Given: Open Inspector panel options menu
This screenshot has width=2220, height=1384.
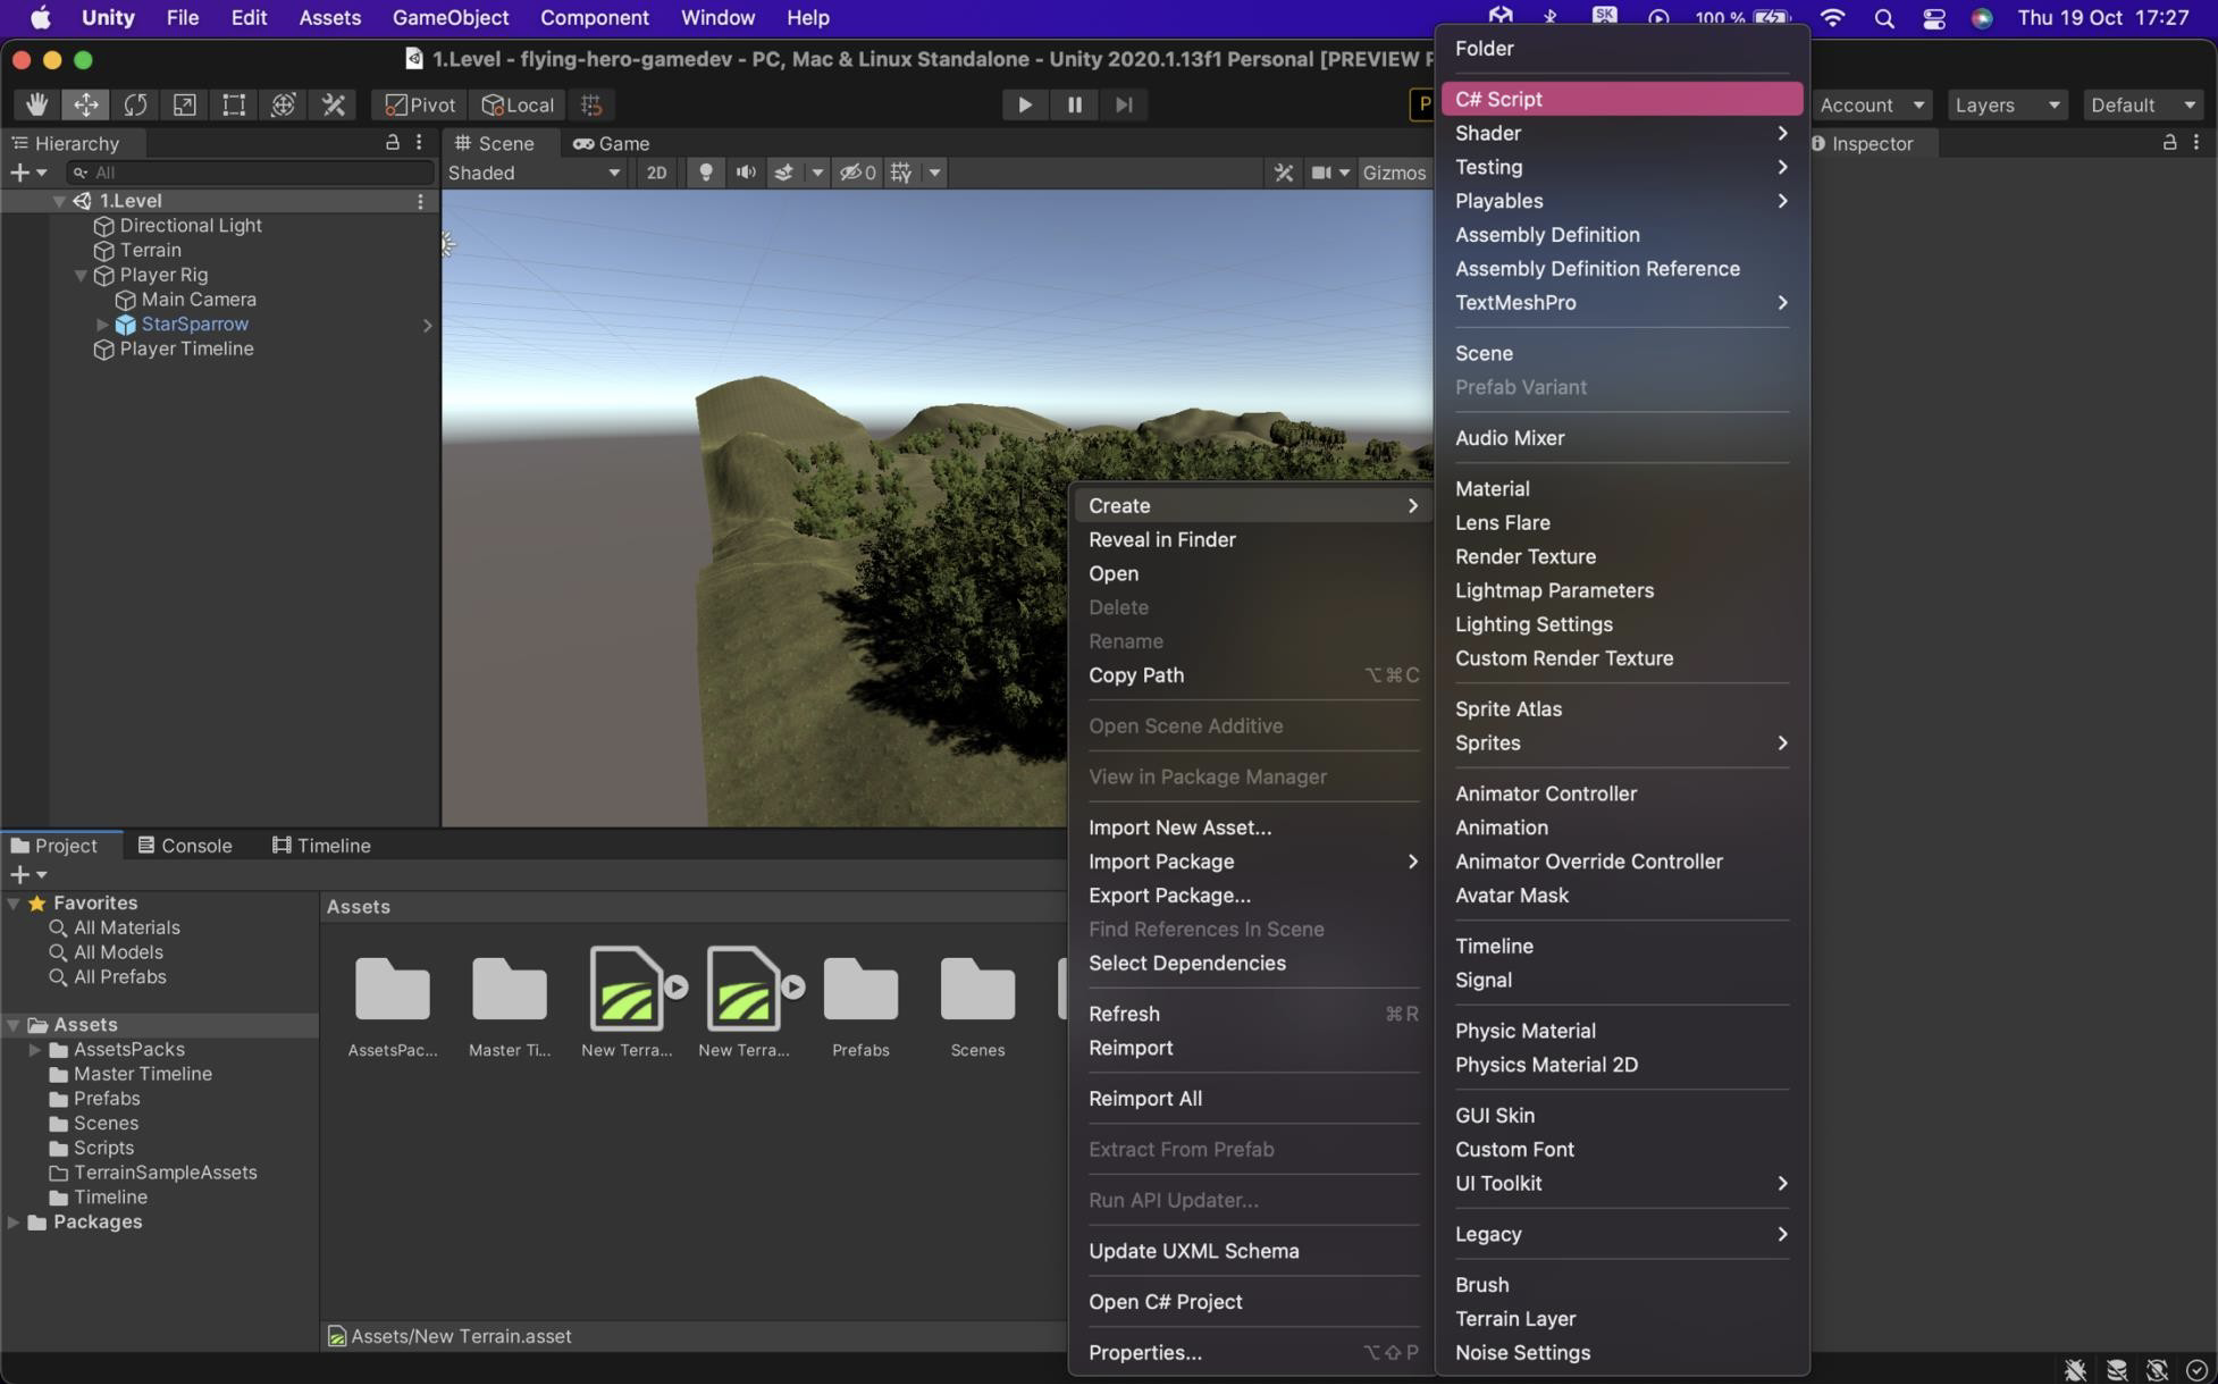Looking at the screenshot, I should pos(2198,143).
